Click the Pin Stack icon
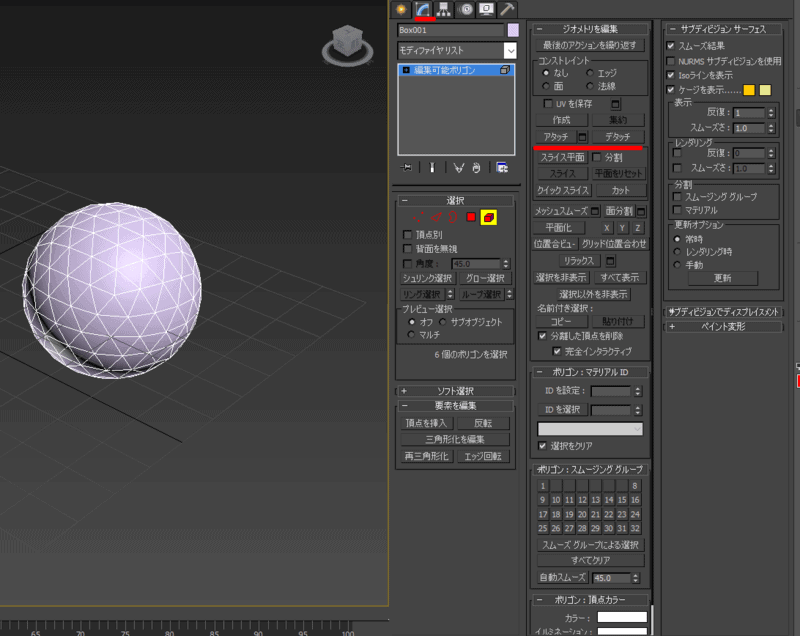800x636 pixels. pyautogui.click(x=407, y=168)
